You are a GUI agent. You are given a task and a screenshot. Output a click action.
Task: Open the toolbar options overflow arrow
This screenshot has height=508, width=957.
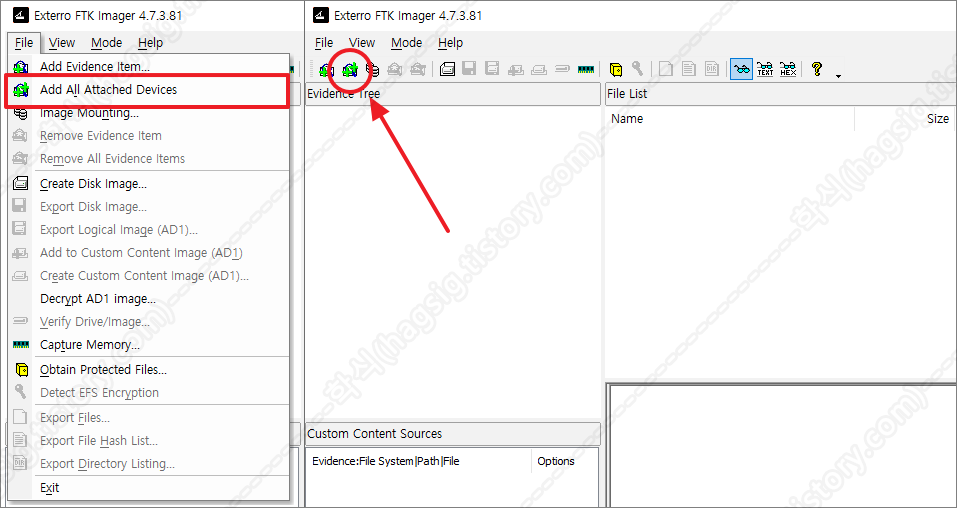(838, 76)
